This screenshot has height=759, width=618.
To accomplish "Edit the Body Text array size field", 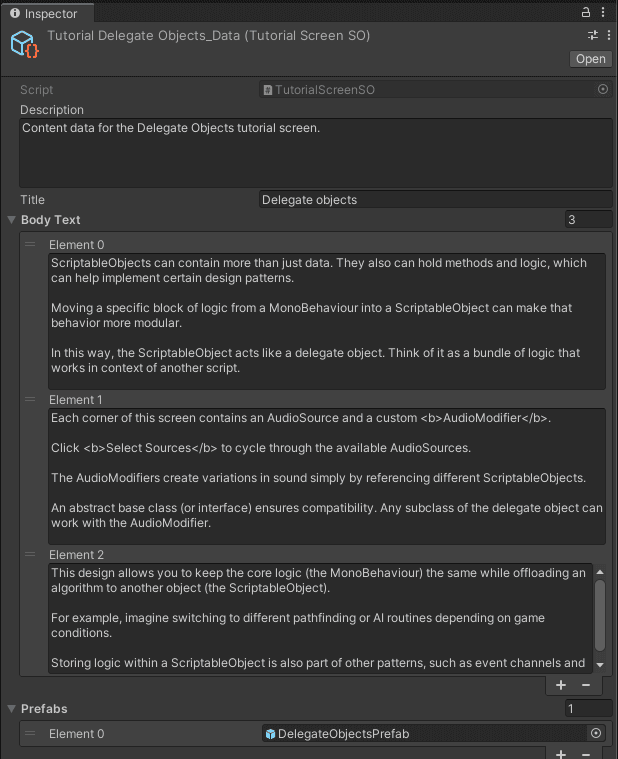I will 588,220.
